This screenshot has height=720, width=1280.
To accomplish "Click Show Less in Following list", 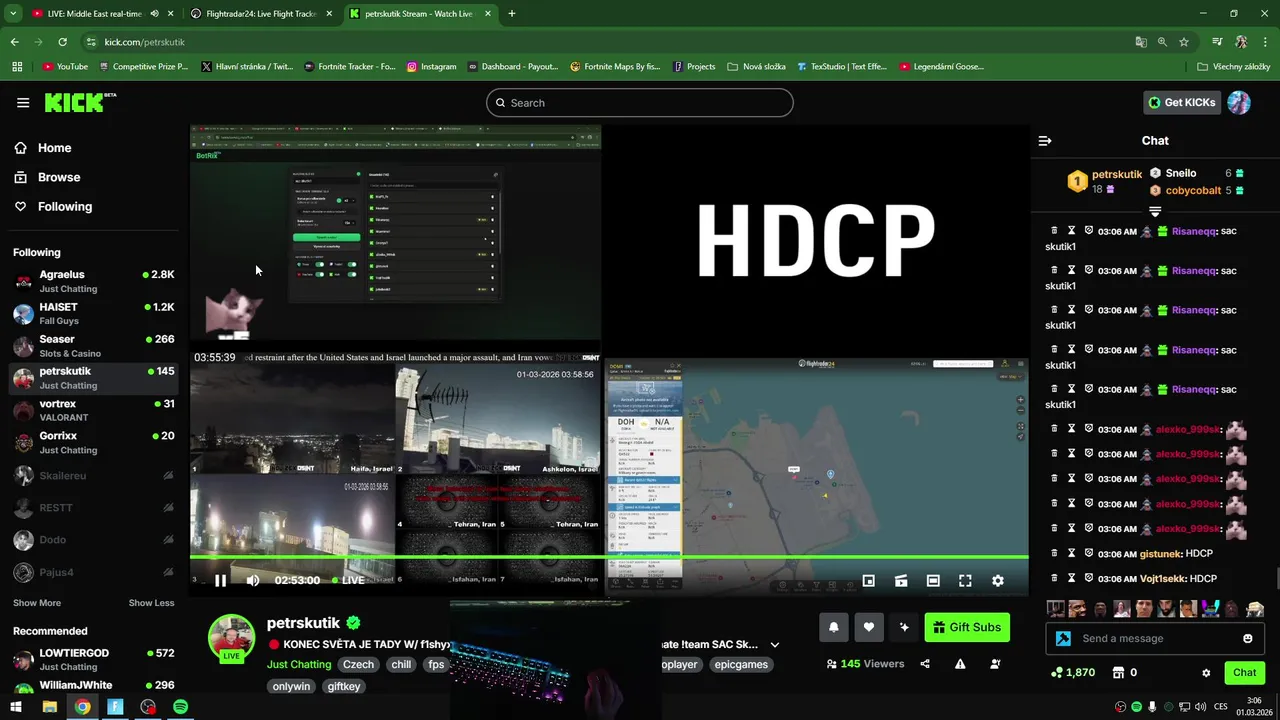I will point(151,603).
